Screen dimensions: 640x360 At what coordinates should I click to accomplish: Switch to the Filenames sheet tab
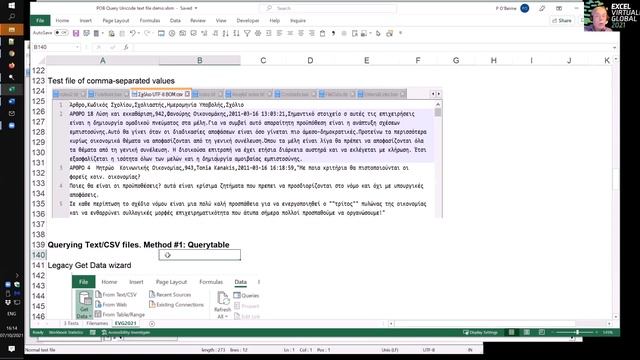click(x=97, y=323)
